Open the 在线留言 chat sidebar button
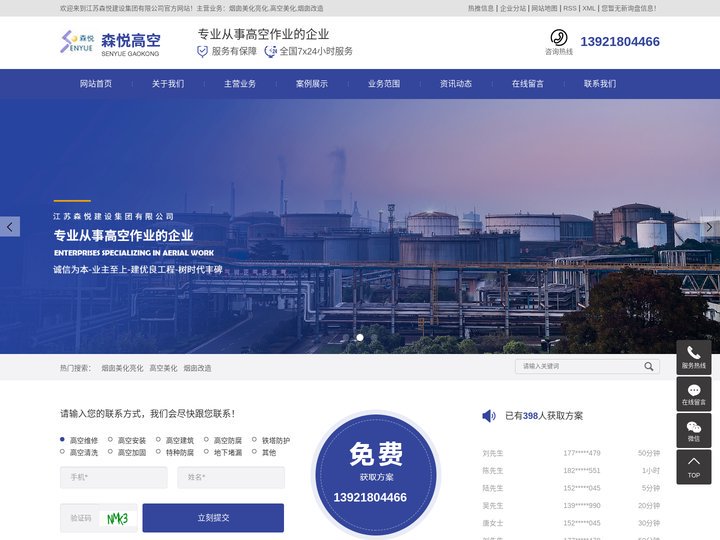Screen dimensions: 720x540 (693, 394)
